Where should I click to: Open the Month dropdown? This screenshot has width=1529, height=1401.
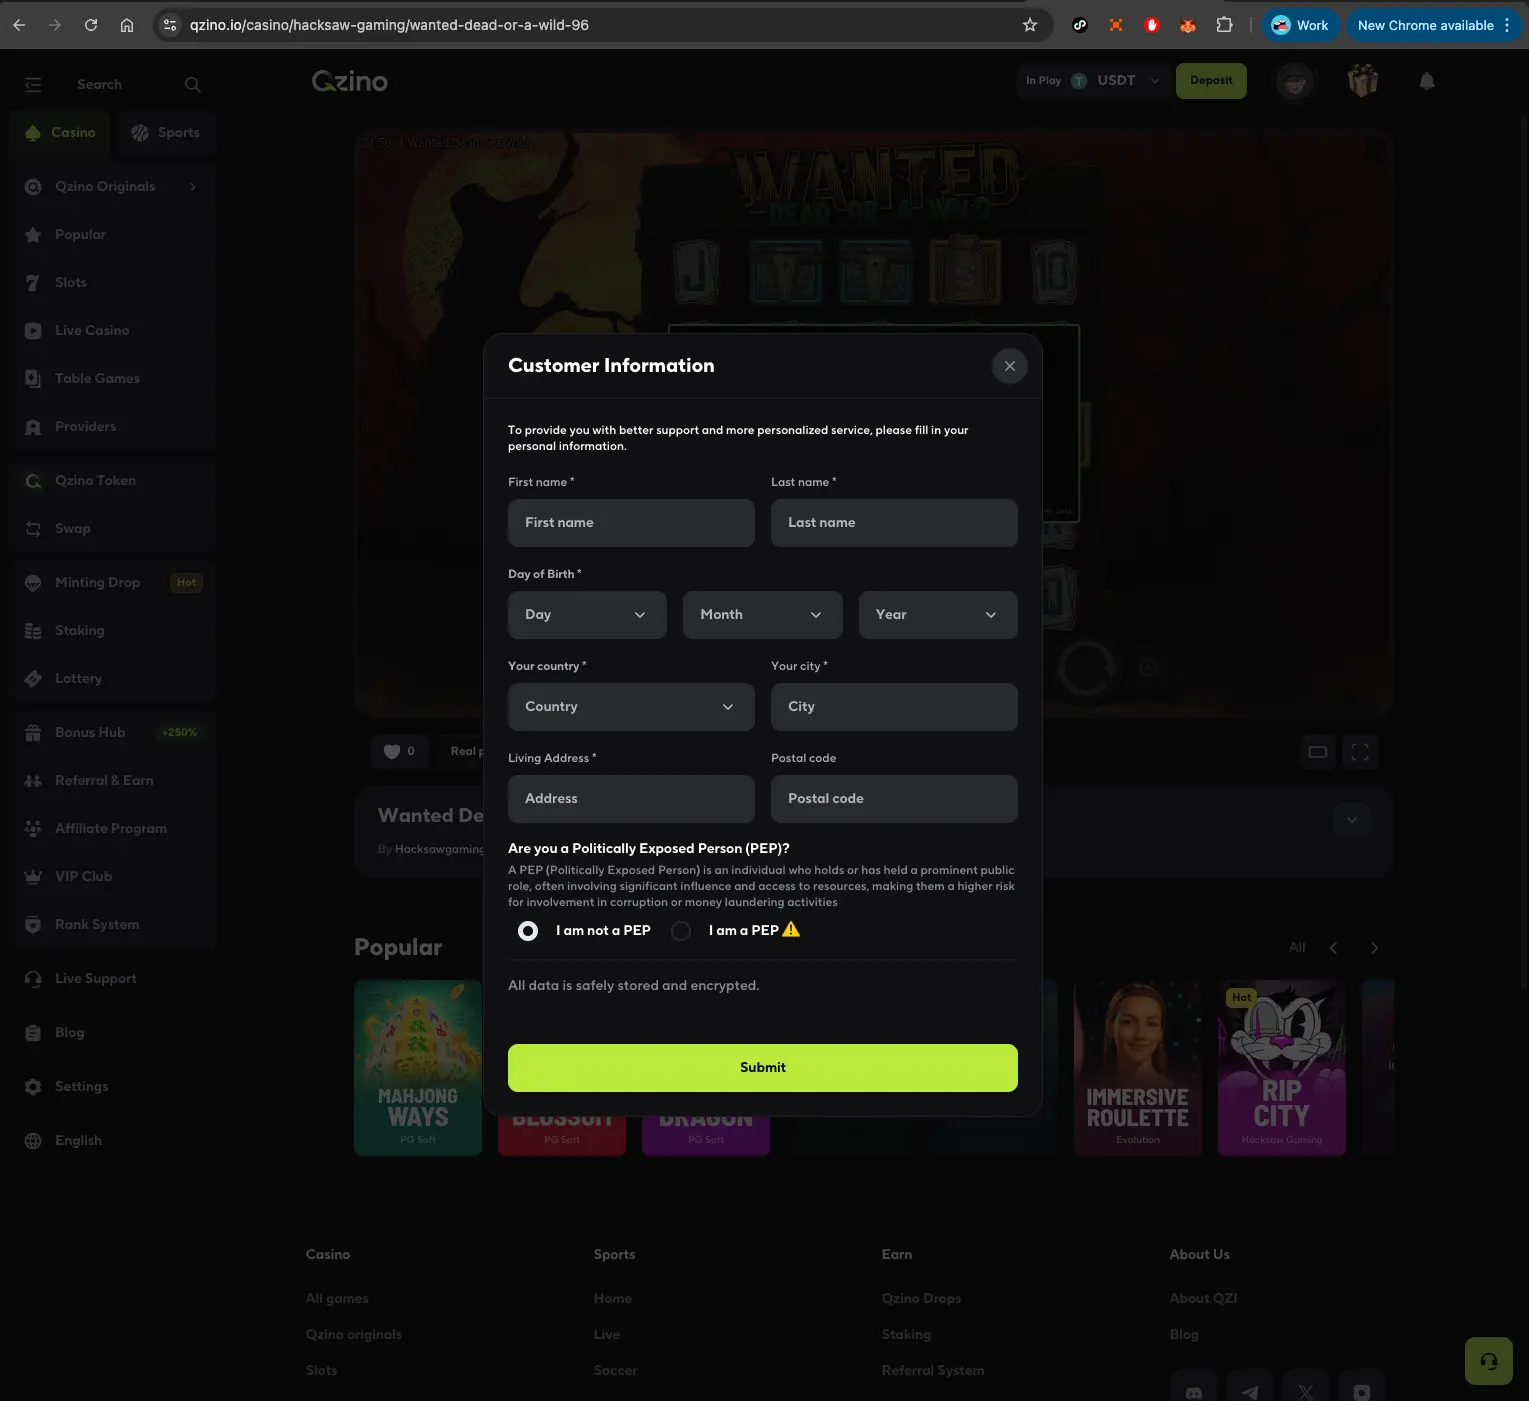click(763, 615)
